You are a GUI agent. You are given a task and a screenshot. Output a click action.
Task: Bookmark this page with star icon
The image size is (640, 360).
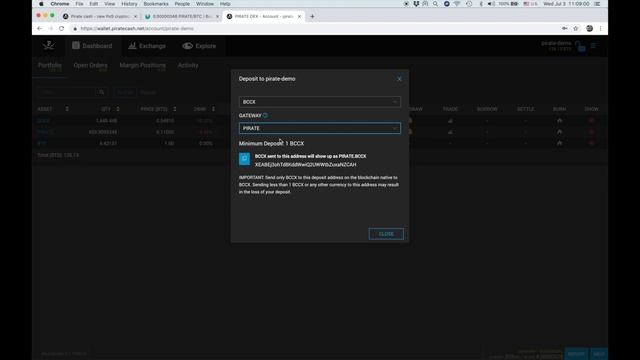tap(576, 29)
